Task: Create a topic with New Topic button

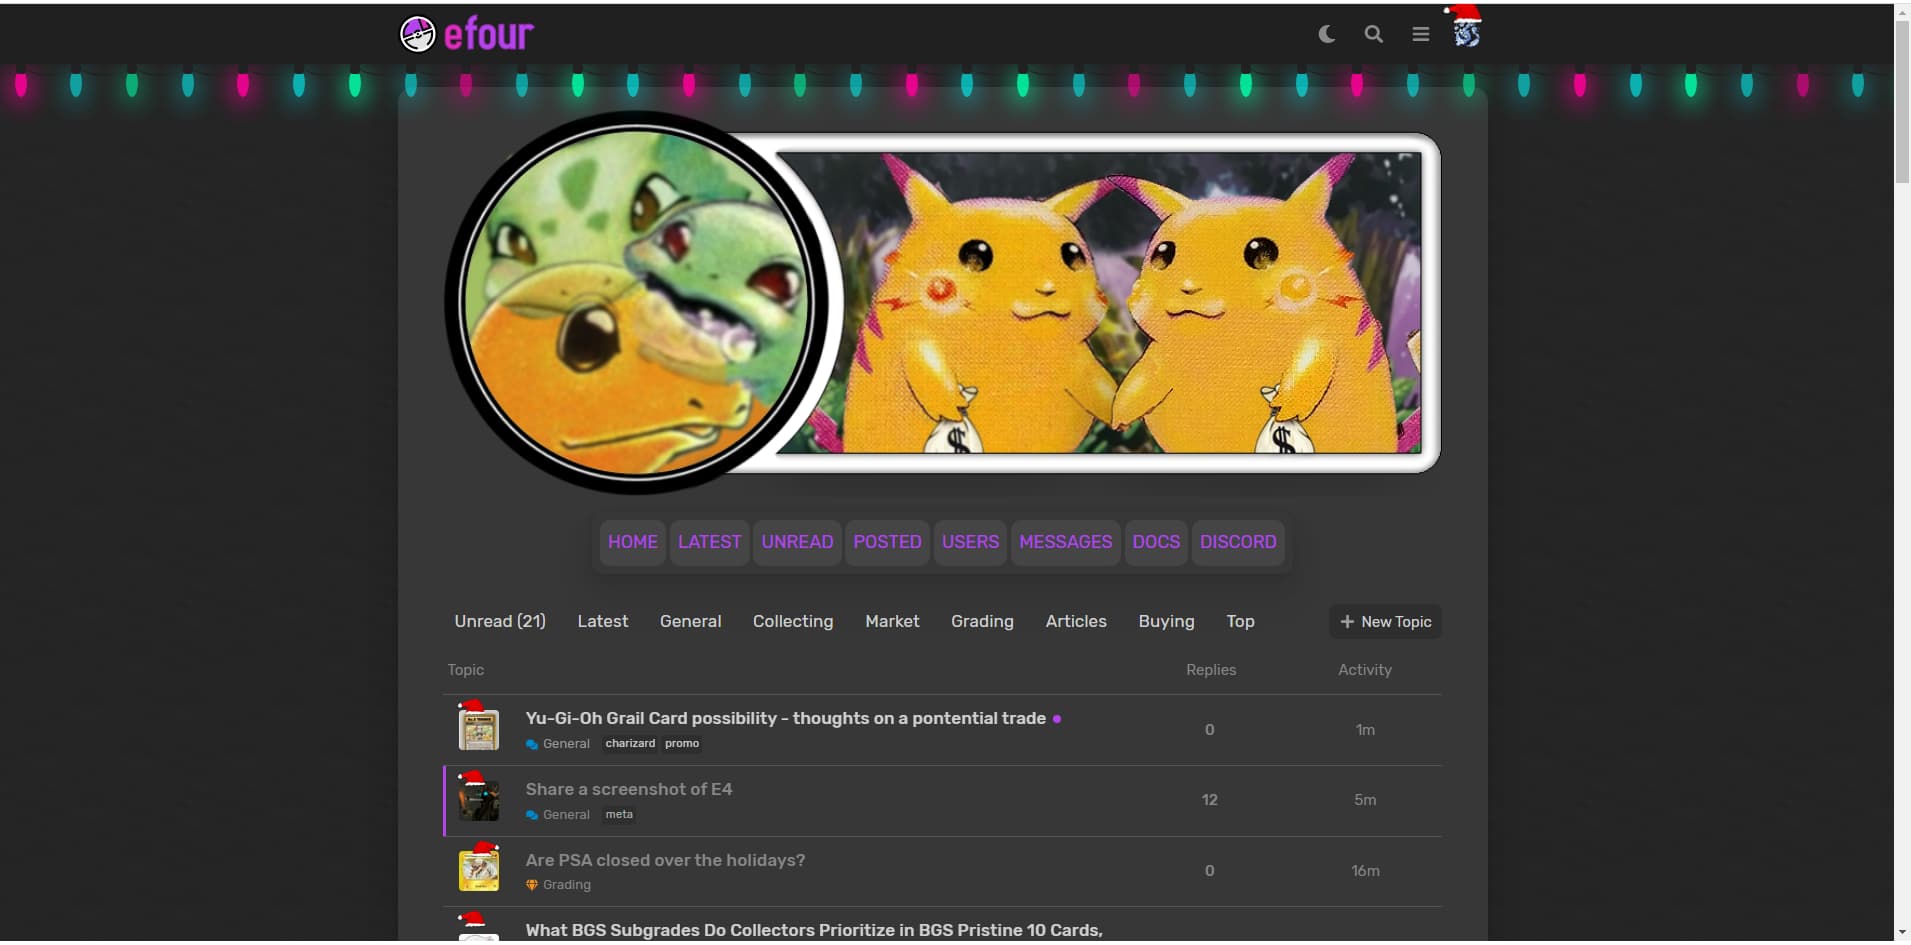Action: pos(1385,621)
